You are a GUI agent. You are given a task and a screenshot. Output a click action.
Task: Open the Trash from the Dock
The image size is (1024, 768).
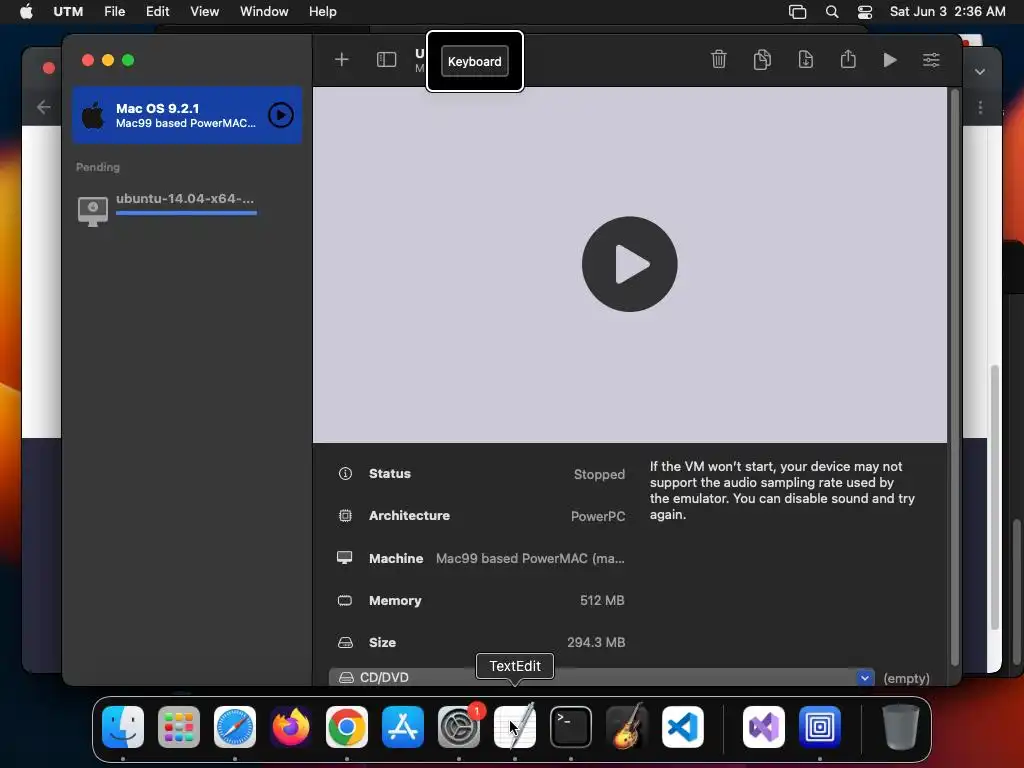[901, 727]
